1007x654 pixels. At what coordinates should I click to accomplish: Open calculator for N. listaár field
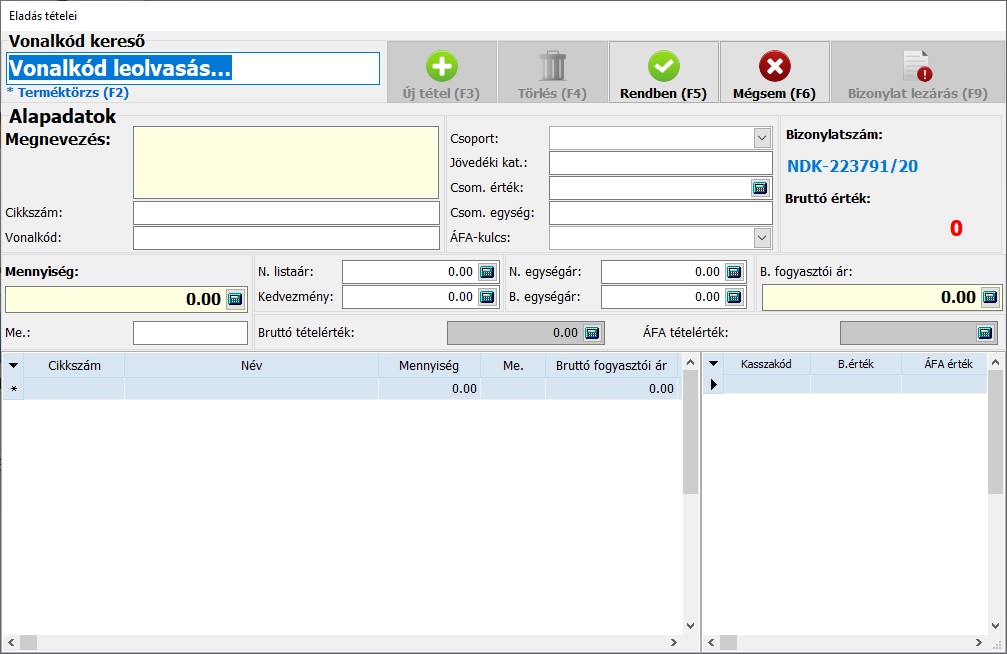coord(487,272)
